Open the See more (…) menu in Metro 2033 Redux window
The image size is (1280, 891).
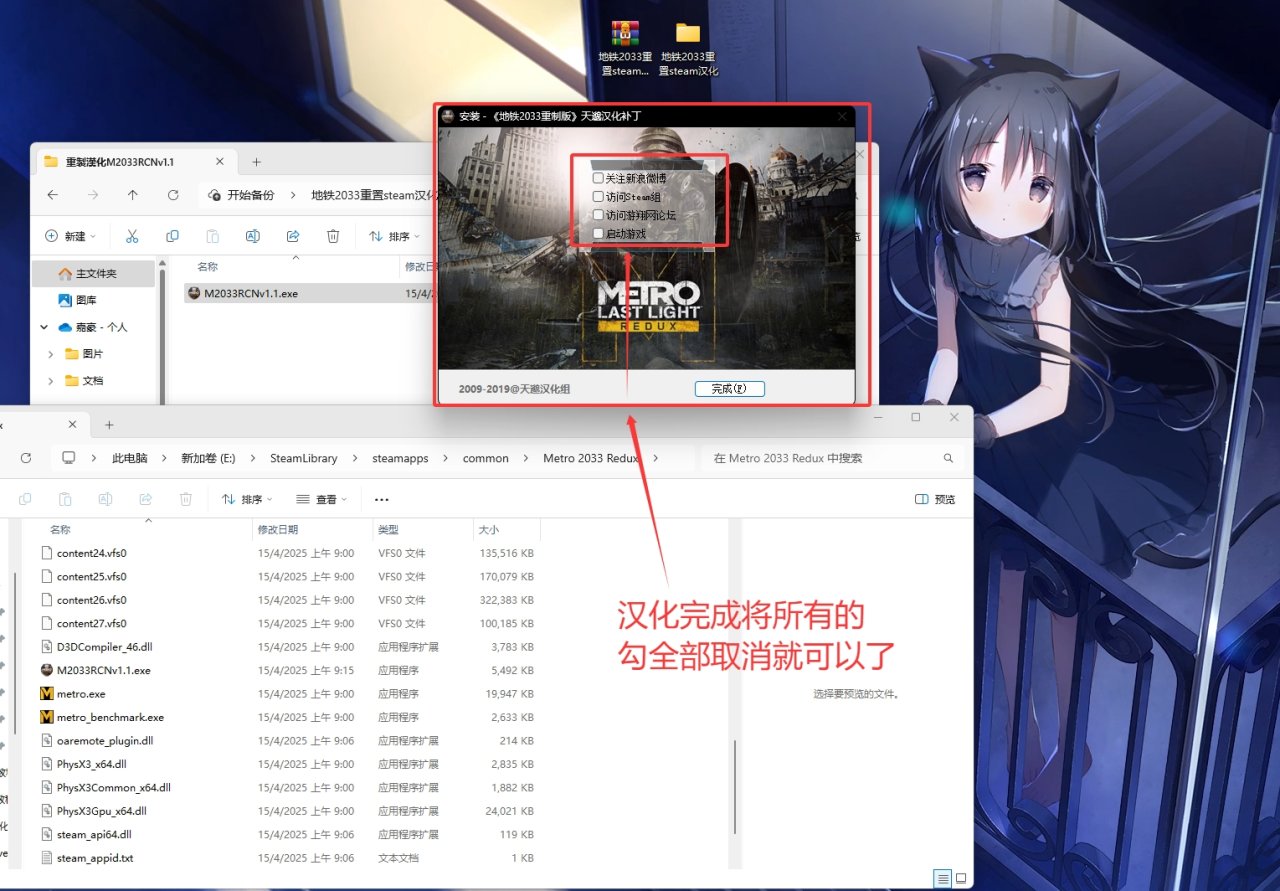tap(381, 499)
